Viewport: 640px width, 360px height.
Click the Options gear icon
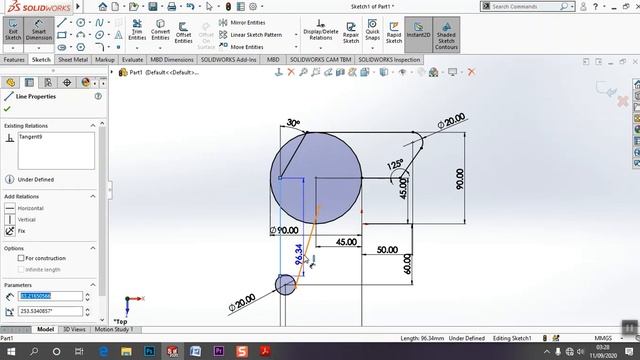tap(253, 6)
